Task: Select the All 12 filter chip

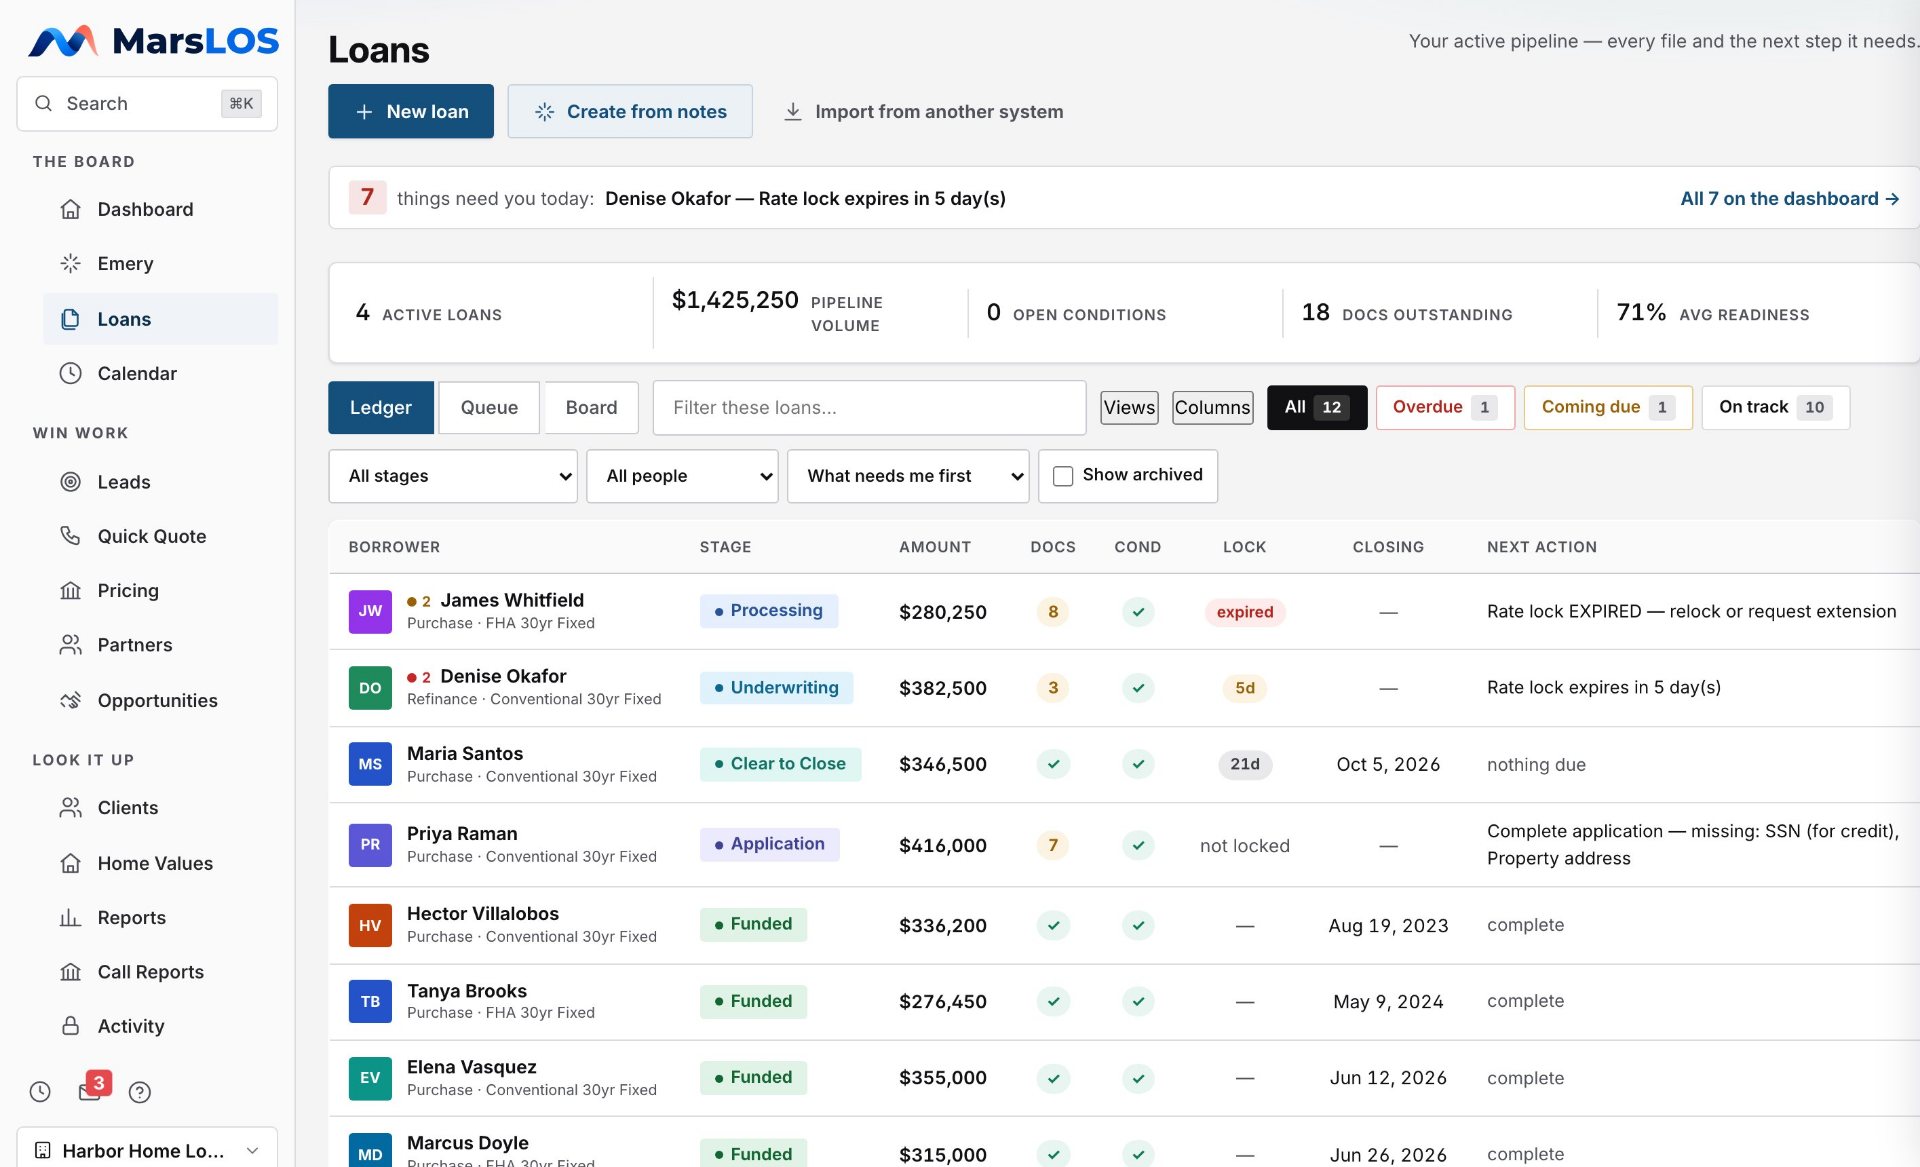Action: pyautogui.click(x=1317, y=407)
